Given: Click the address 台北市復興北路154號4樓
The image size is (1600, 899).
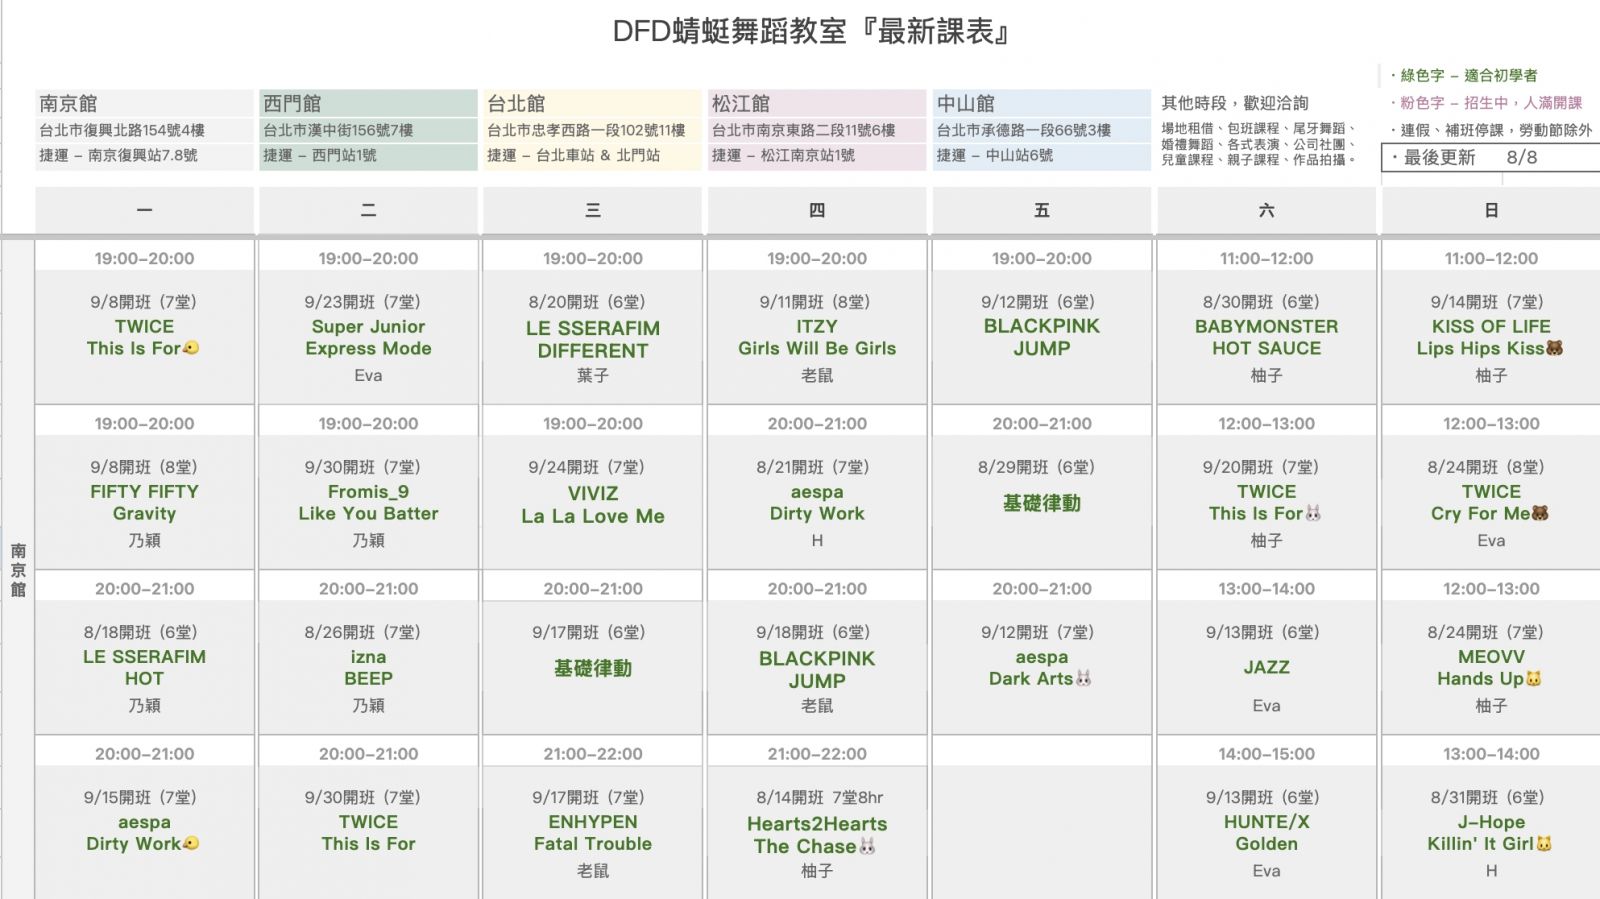Looking at the screenshot, I should coord(122,130).
